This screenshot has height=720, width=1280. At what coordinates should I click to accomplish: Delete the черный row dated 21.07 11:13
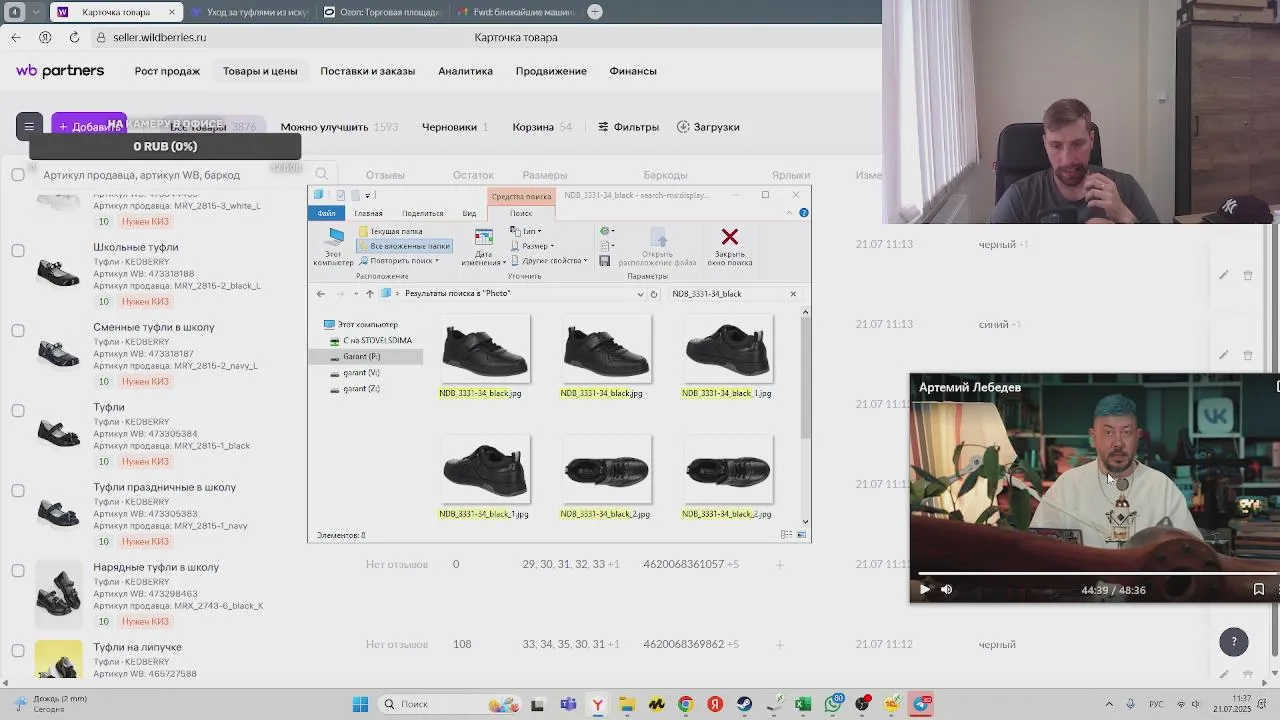pyautogui.click(x=1248, y=275)
